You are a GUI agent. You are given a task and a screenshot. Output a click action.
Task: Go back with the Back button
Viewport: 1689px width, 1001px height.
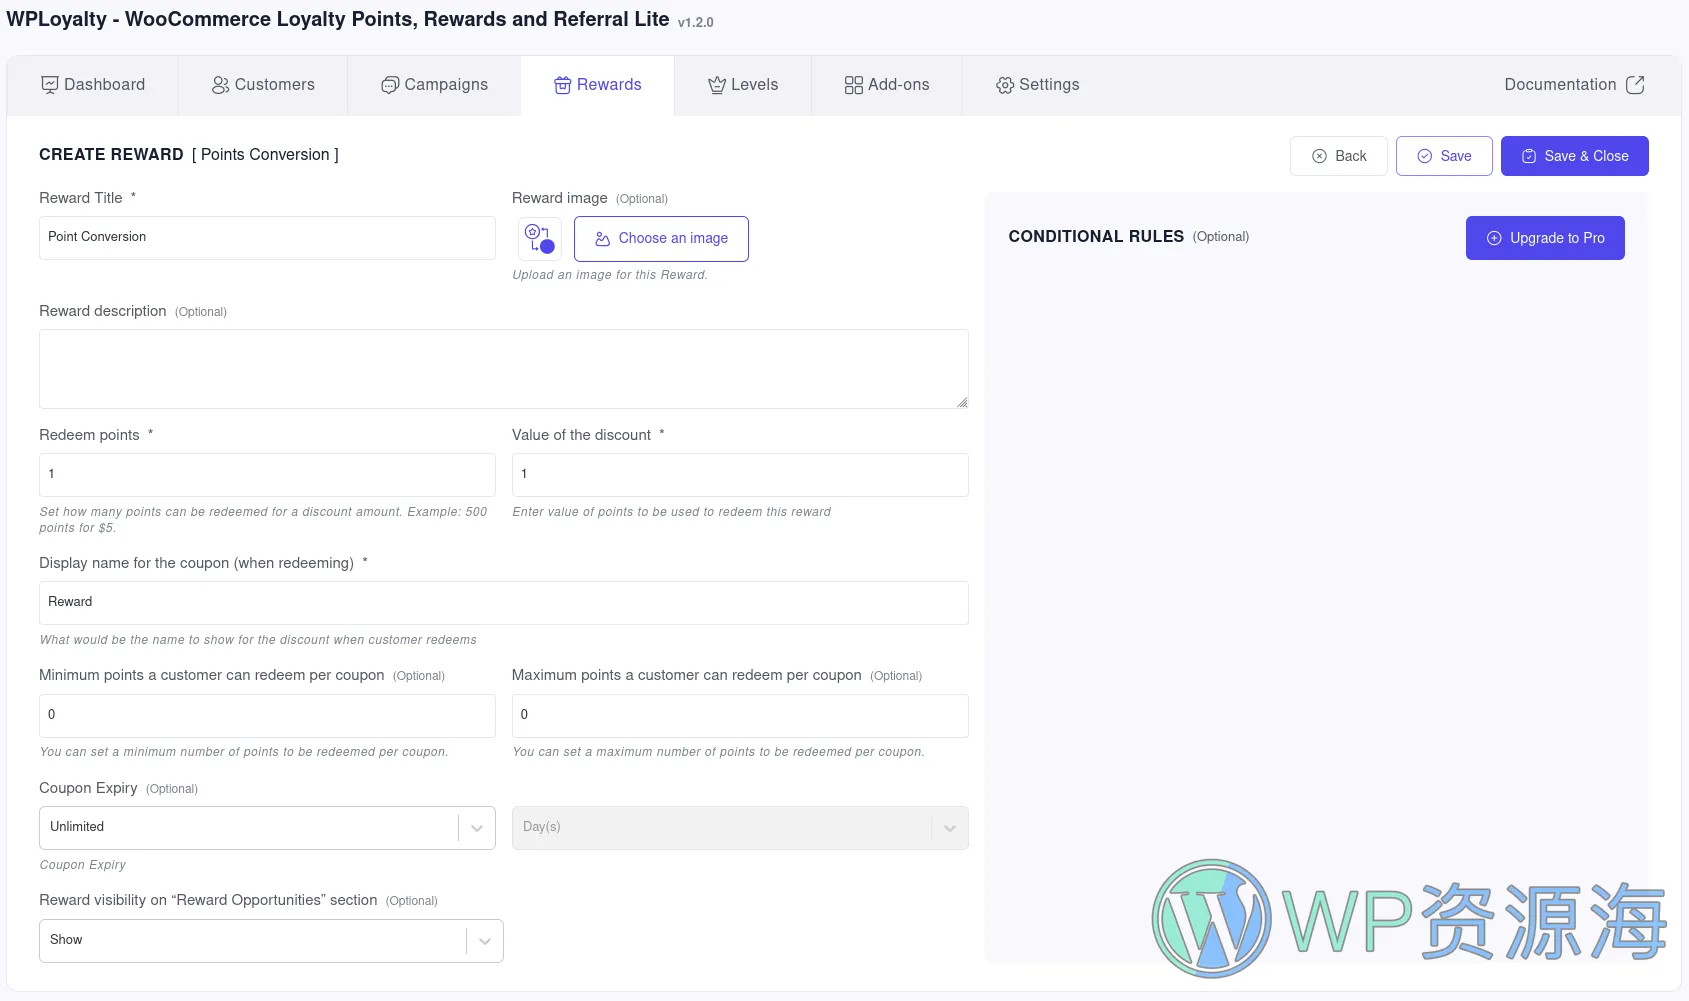point(1338,156)
